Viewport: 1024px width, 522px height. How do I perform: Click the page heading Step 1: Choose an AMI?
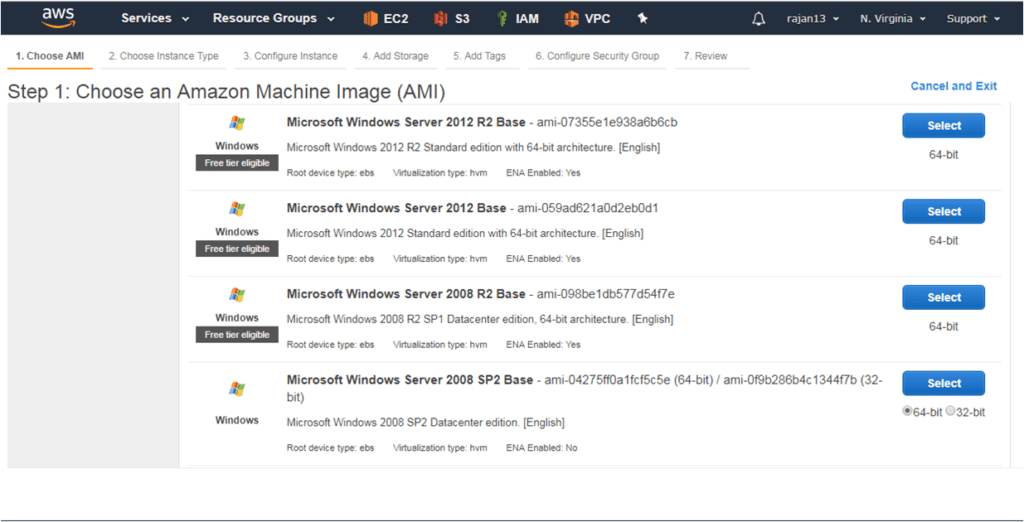226,91
